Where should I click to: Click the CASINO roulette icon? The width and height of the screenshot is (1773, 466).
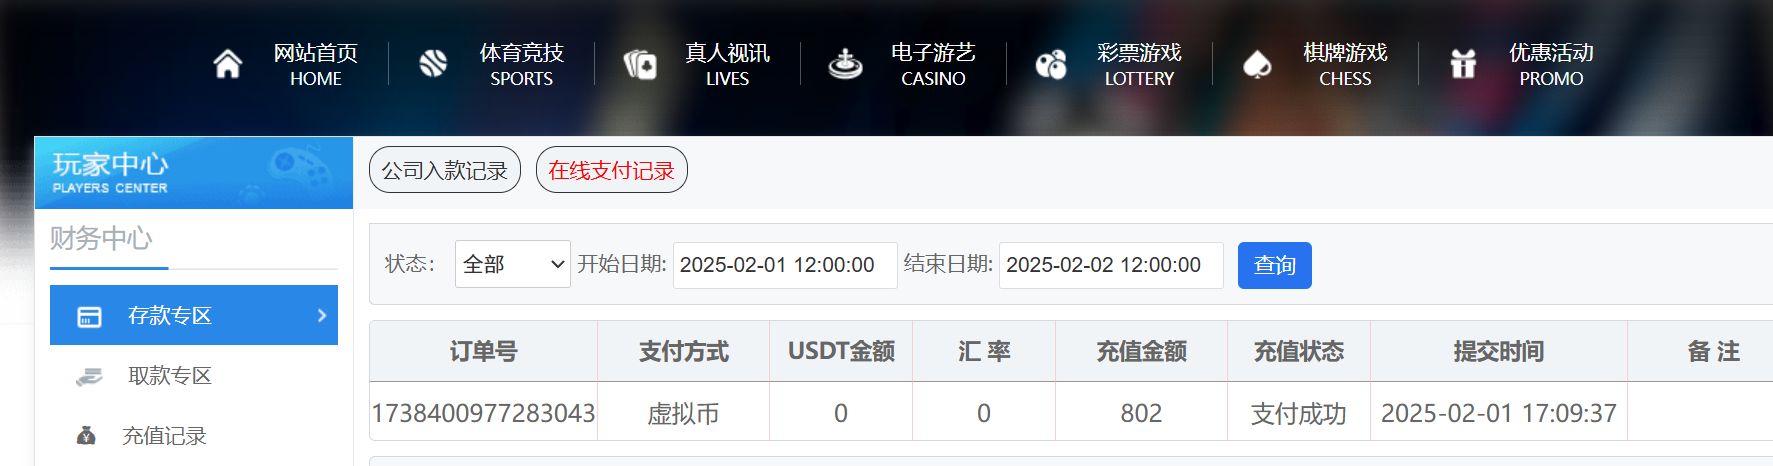click(x=846, y=64)
